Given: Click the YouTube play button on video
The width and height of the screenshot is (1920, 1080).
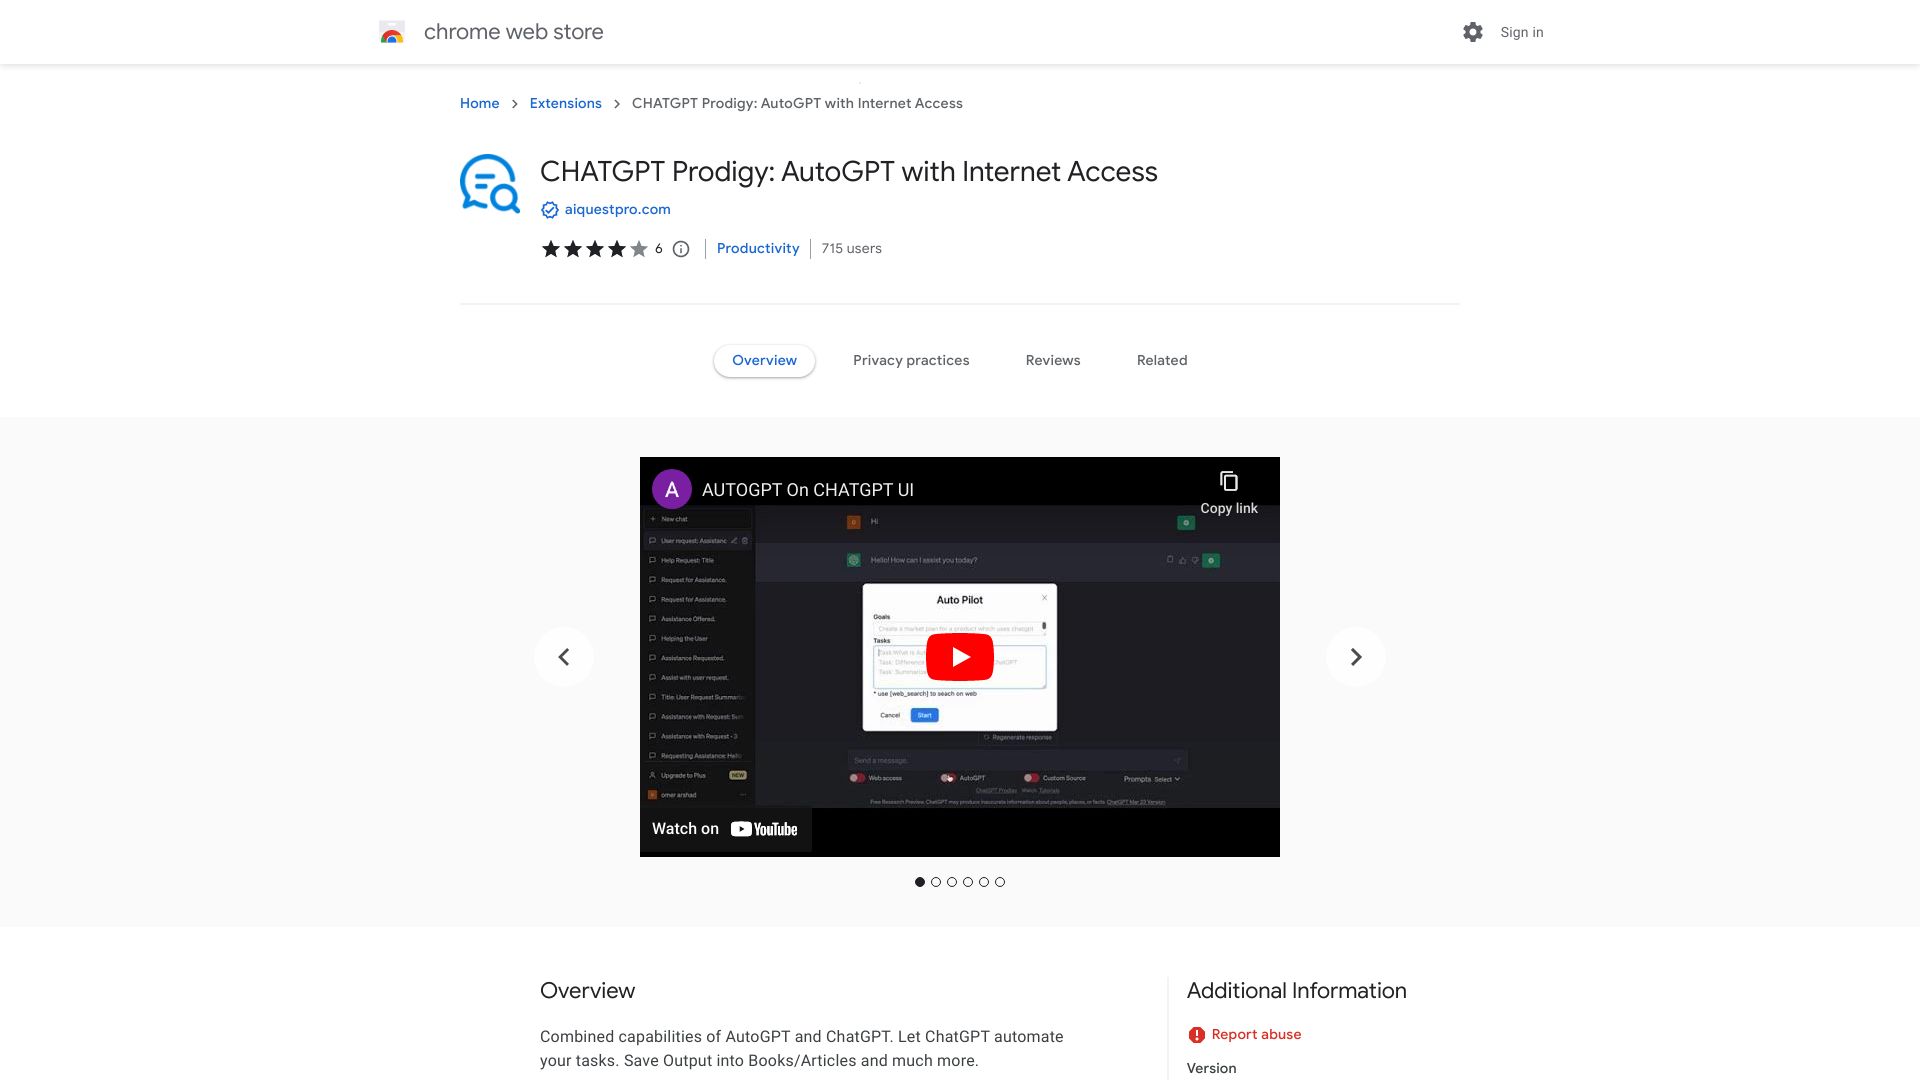Looking at the screenshot, I should (959, 657).
